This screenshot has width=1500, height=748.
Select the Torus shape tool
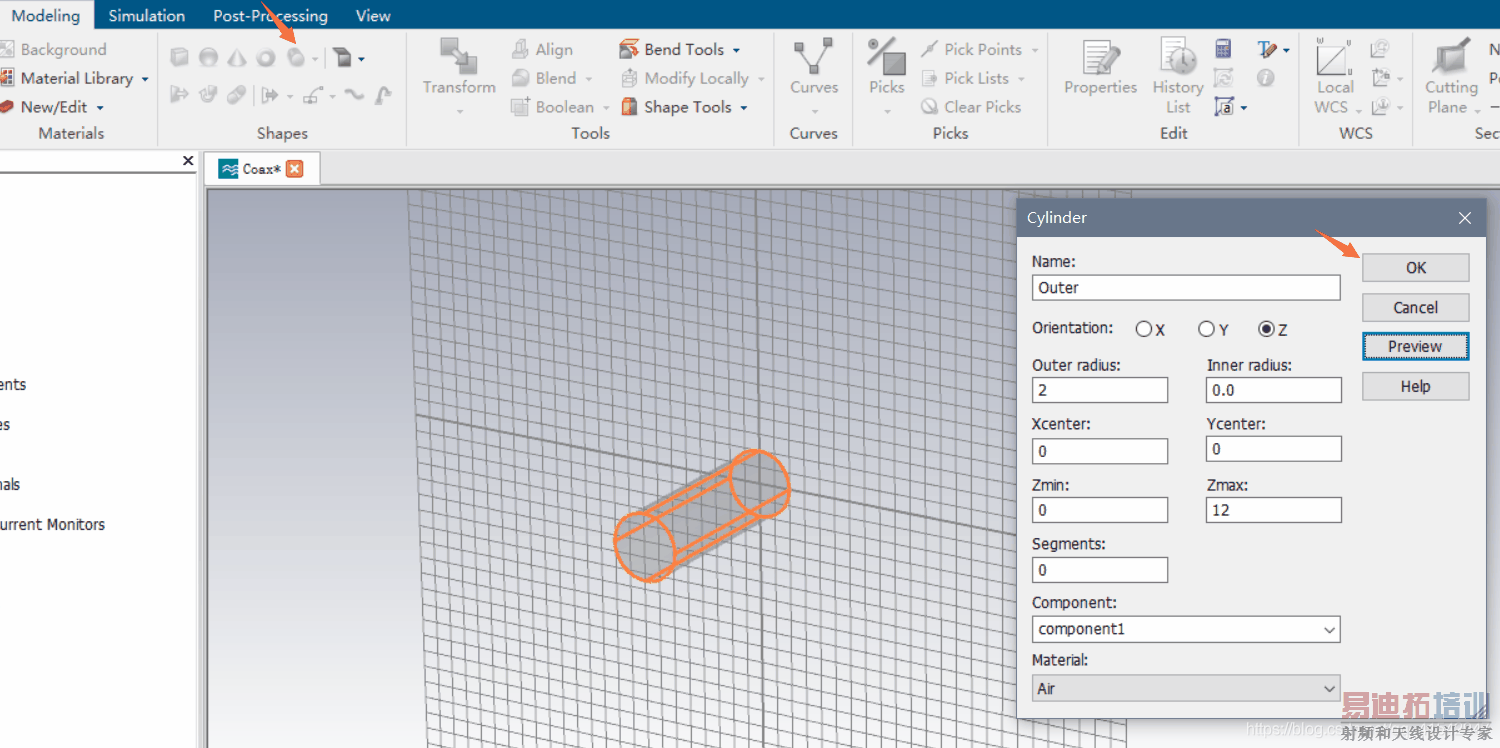[x=266, y=58]
